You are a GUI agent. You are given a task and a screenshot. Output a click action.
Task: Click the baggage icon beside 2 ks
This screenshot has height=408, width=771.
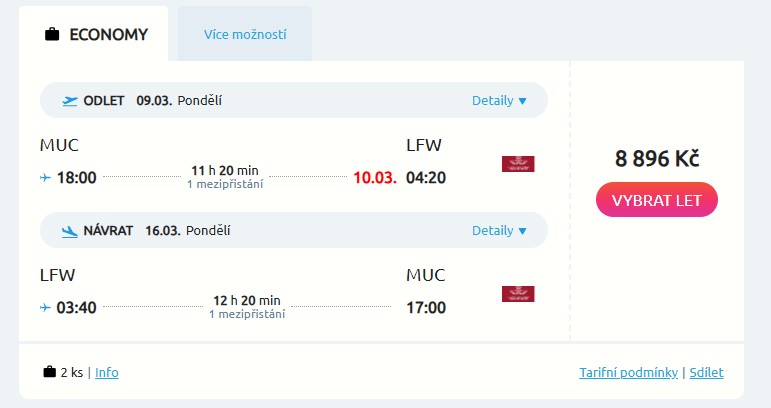(50, 372)
